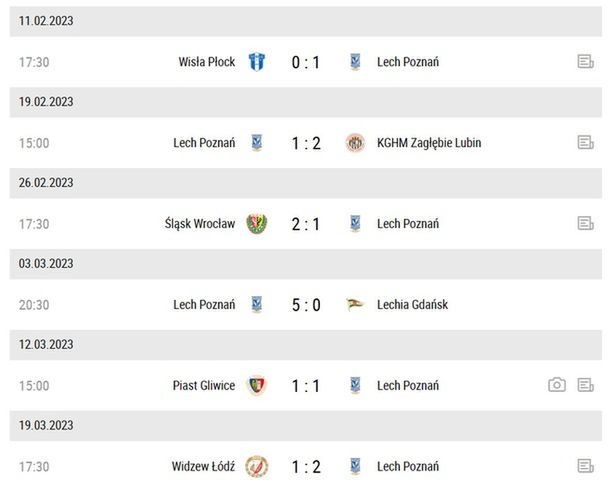Select the 5 : 0 match score
The image size is (609, 500).
306,304
